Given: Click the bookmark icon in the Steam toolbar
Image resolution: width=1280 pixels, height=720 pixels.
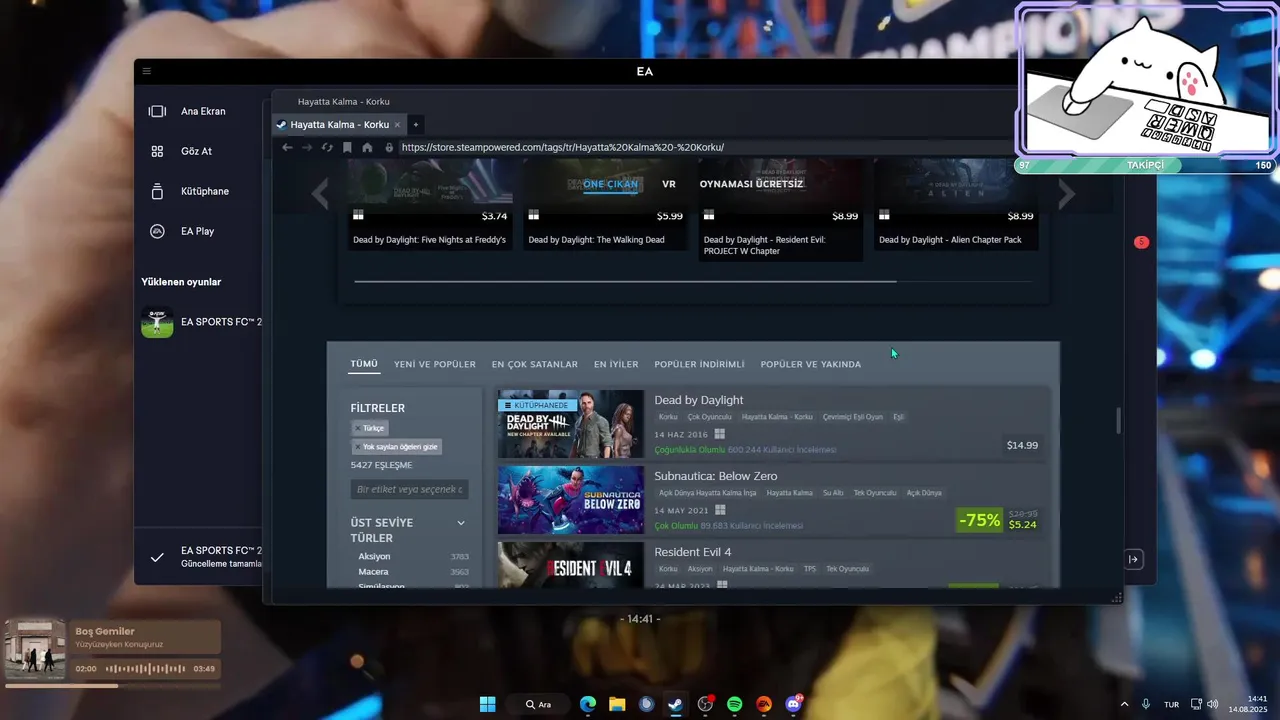Looking at the screenshot, I should 347,147.
